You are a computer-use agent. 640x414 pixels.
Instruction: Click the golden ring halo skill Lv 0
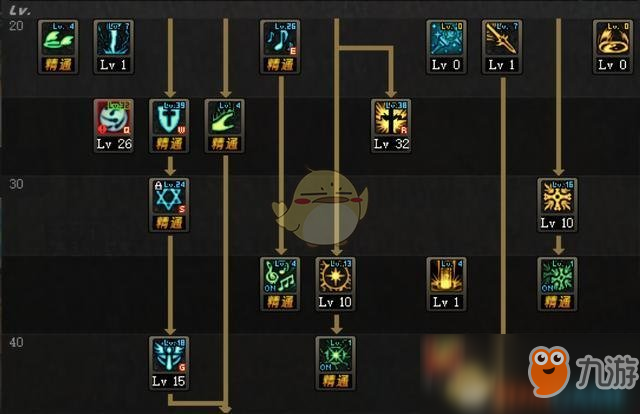click(613, 47)
